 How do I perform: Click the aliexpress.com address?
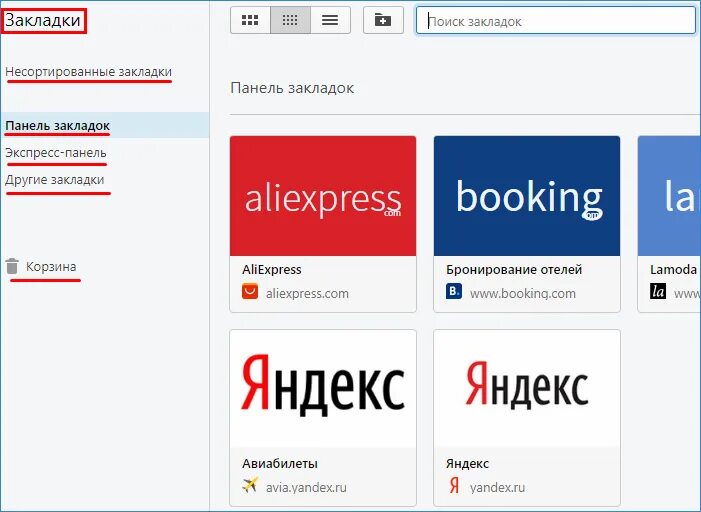coord(307,294)
